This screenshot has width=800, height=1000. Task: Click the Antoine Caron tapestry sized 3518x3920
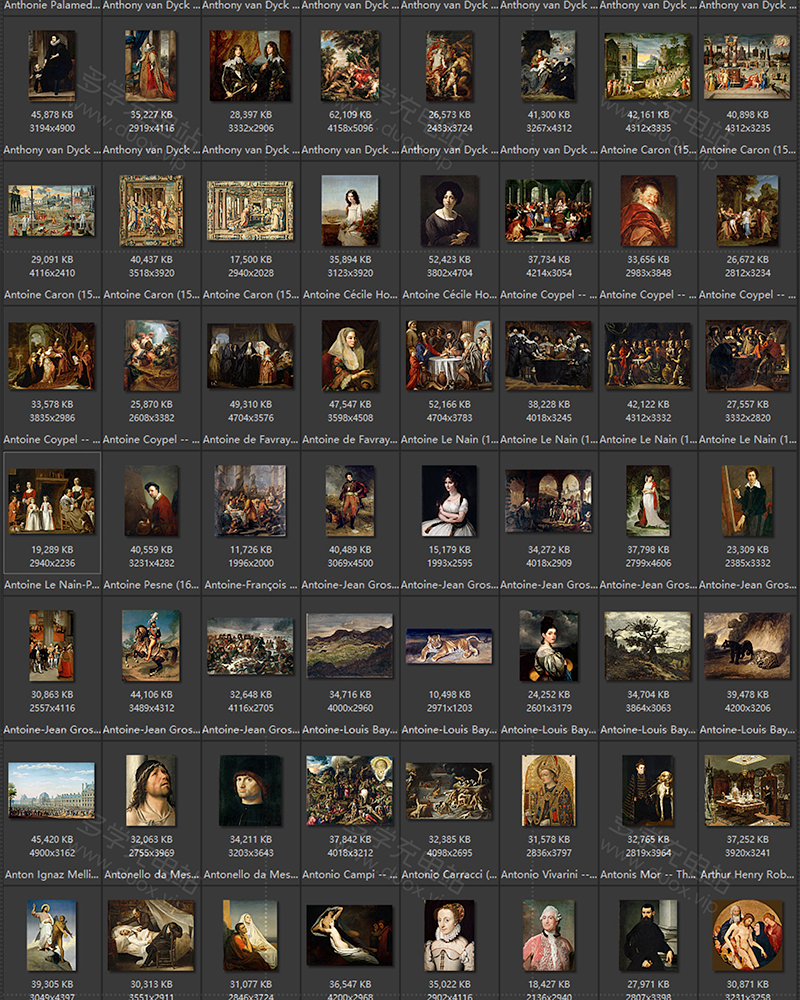point(151,210)
